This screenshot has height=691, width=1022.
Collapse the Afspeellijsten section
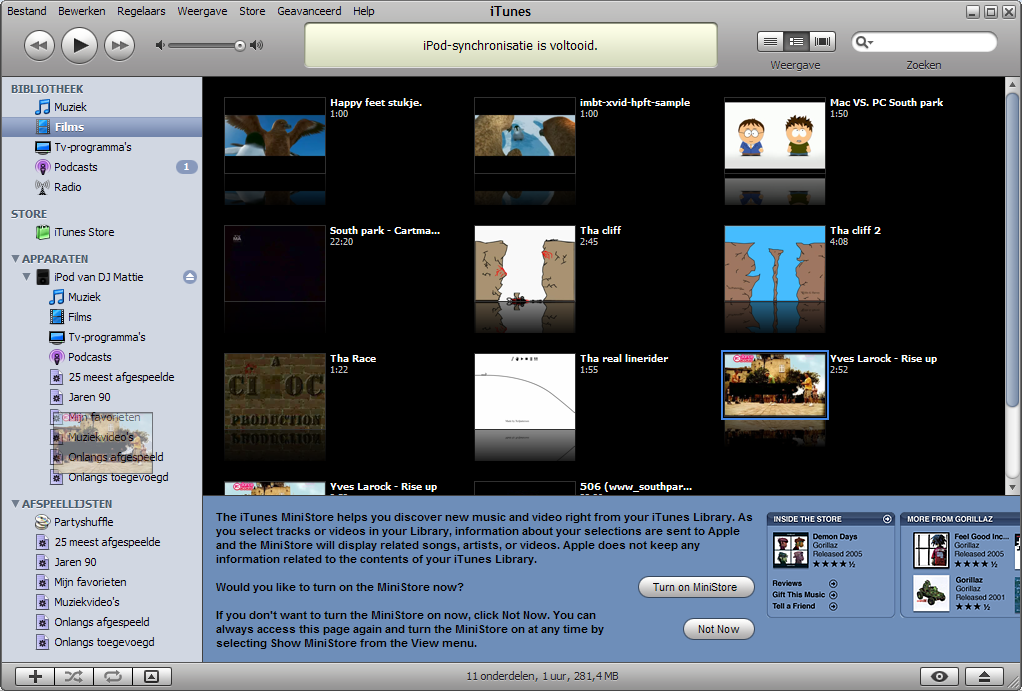pyautogui.click(x=16, y=504)
